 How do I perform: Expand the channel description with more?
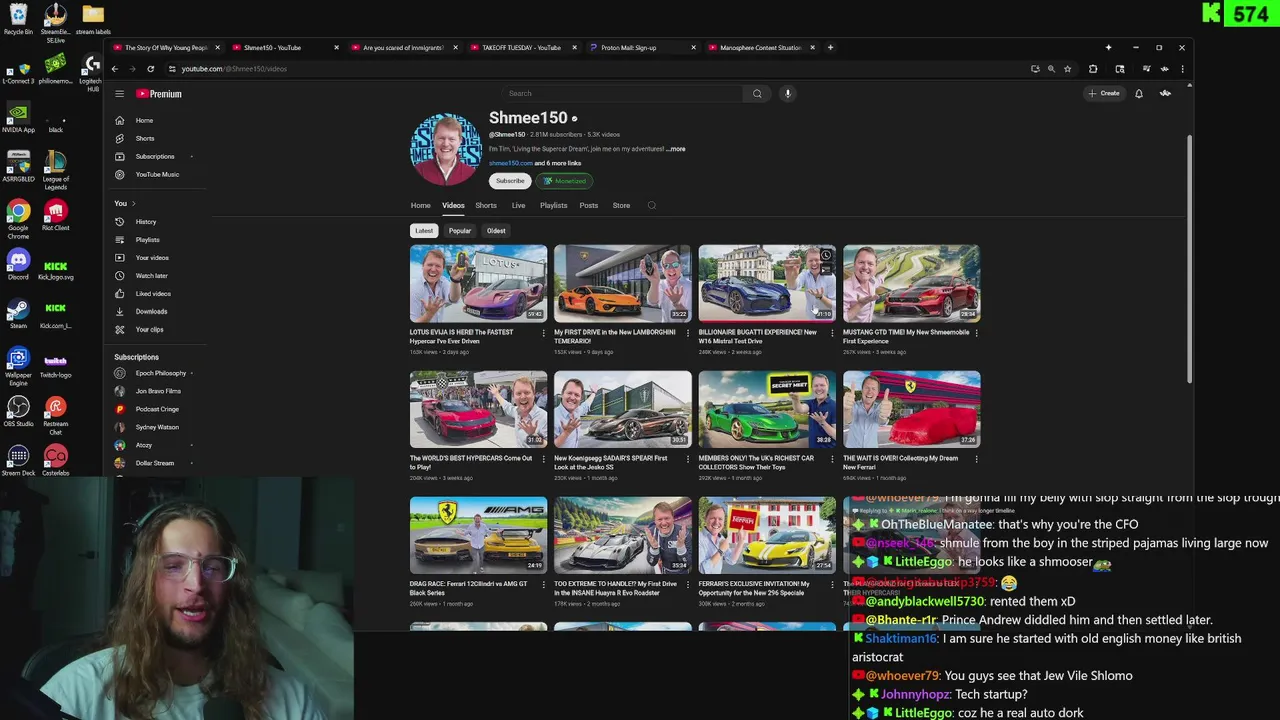coord(676,149)
